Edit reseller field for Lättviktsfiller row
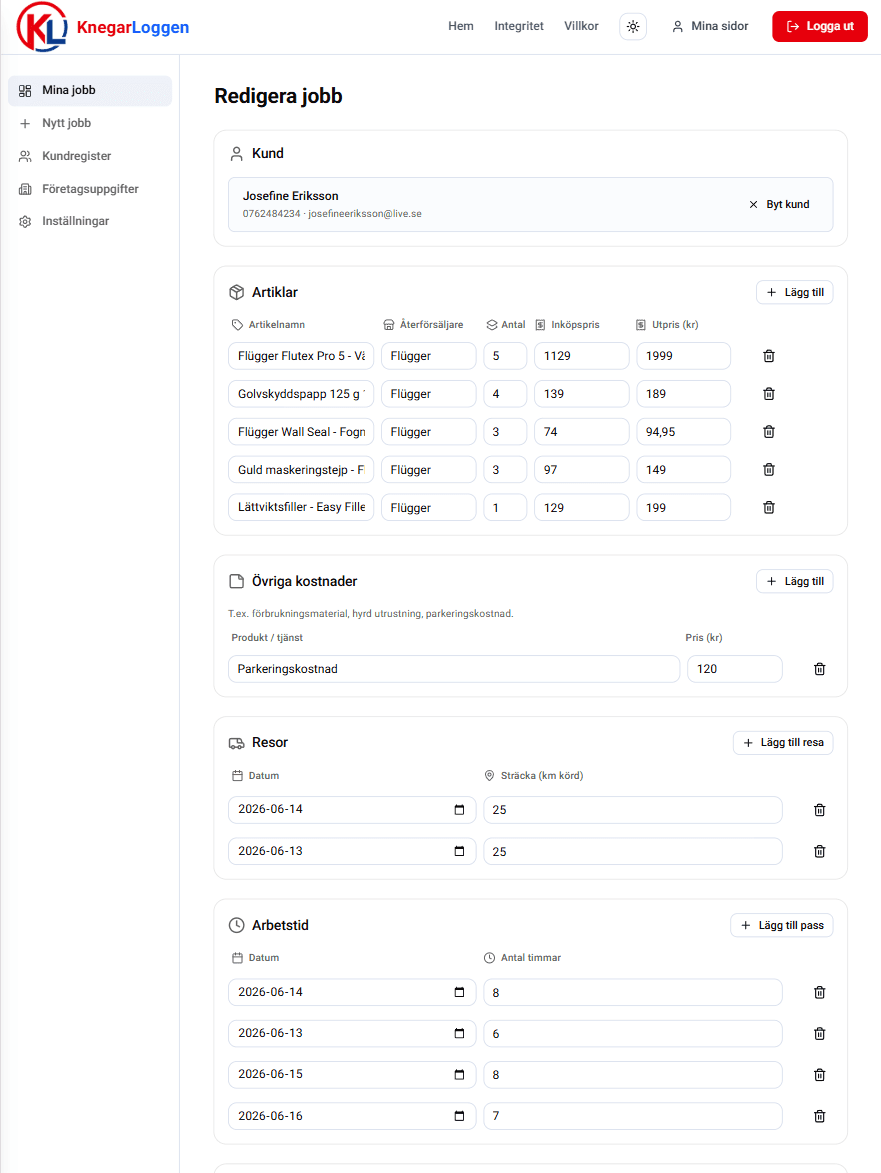Viewport: 881px width, 1173px height. point(429,507)
